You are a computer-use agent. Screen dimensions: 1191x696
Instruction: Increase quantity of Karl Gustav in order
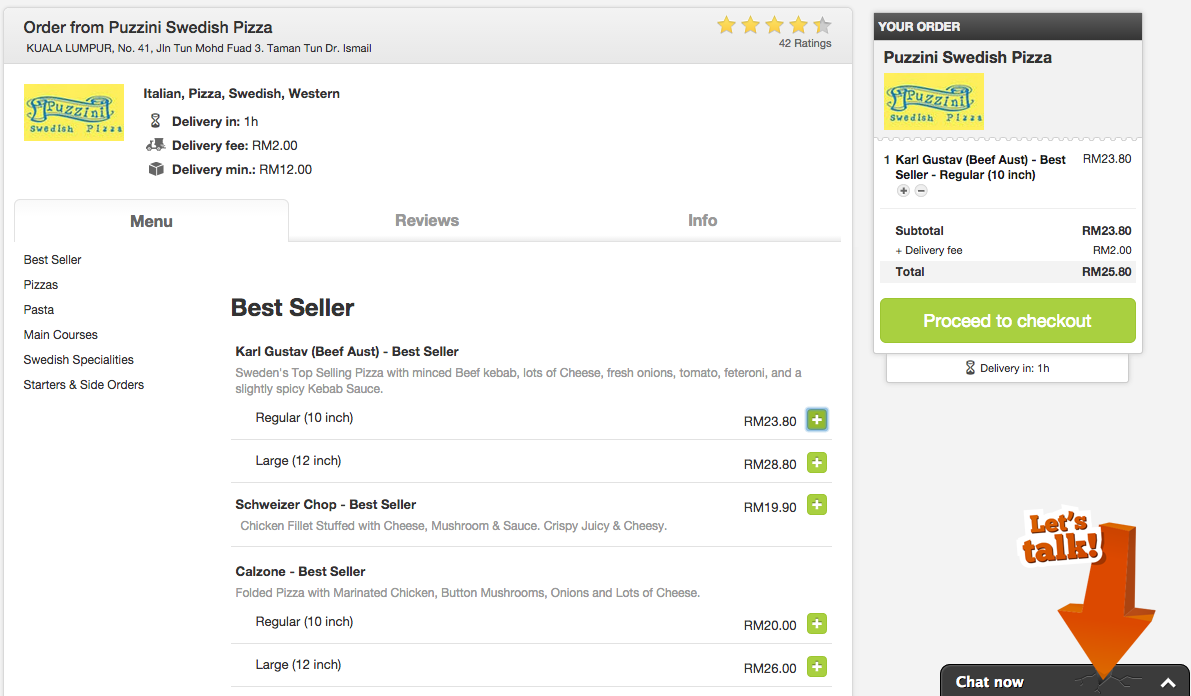click(903, 191)
